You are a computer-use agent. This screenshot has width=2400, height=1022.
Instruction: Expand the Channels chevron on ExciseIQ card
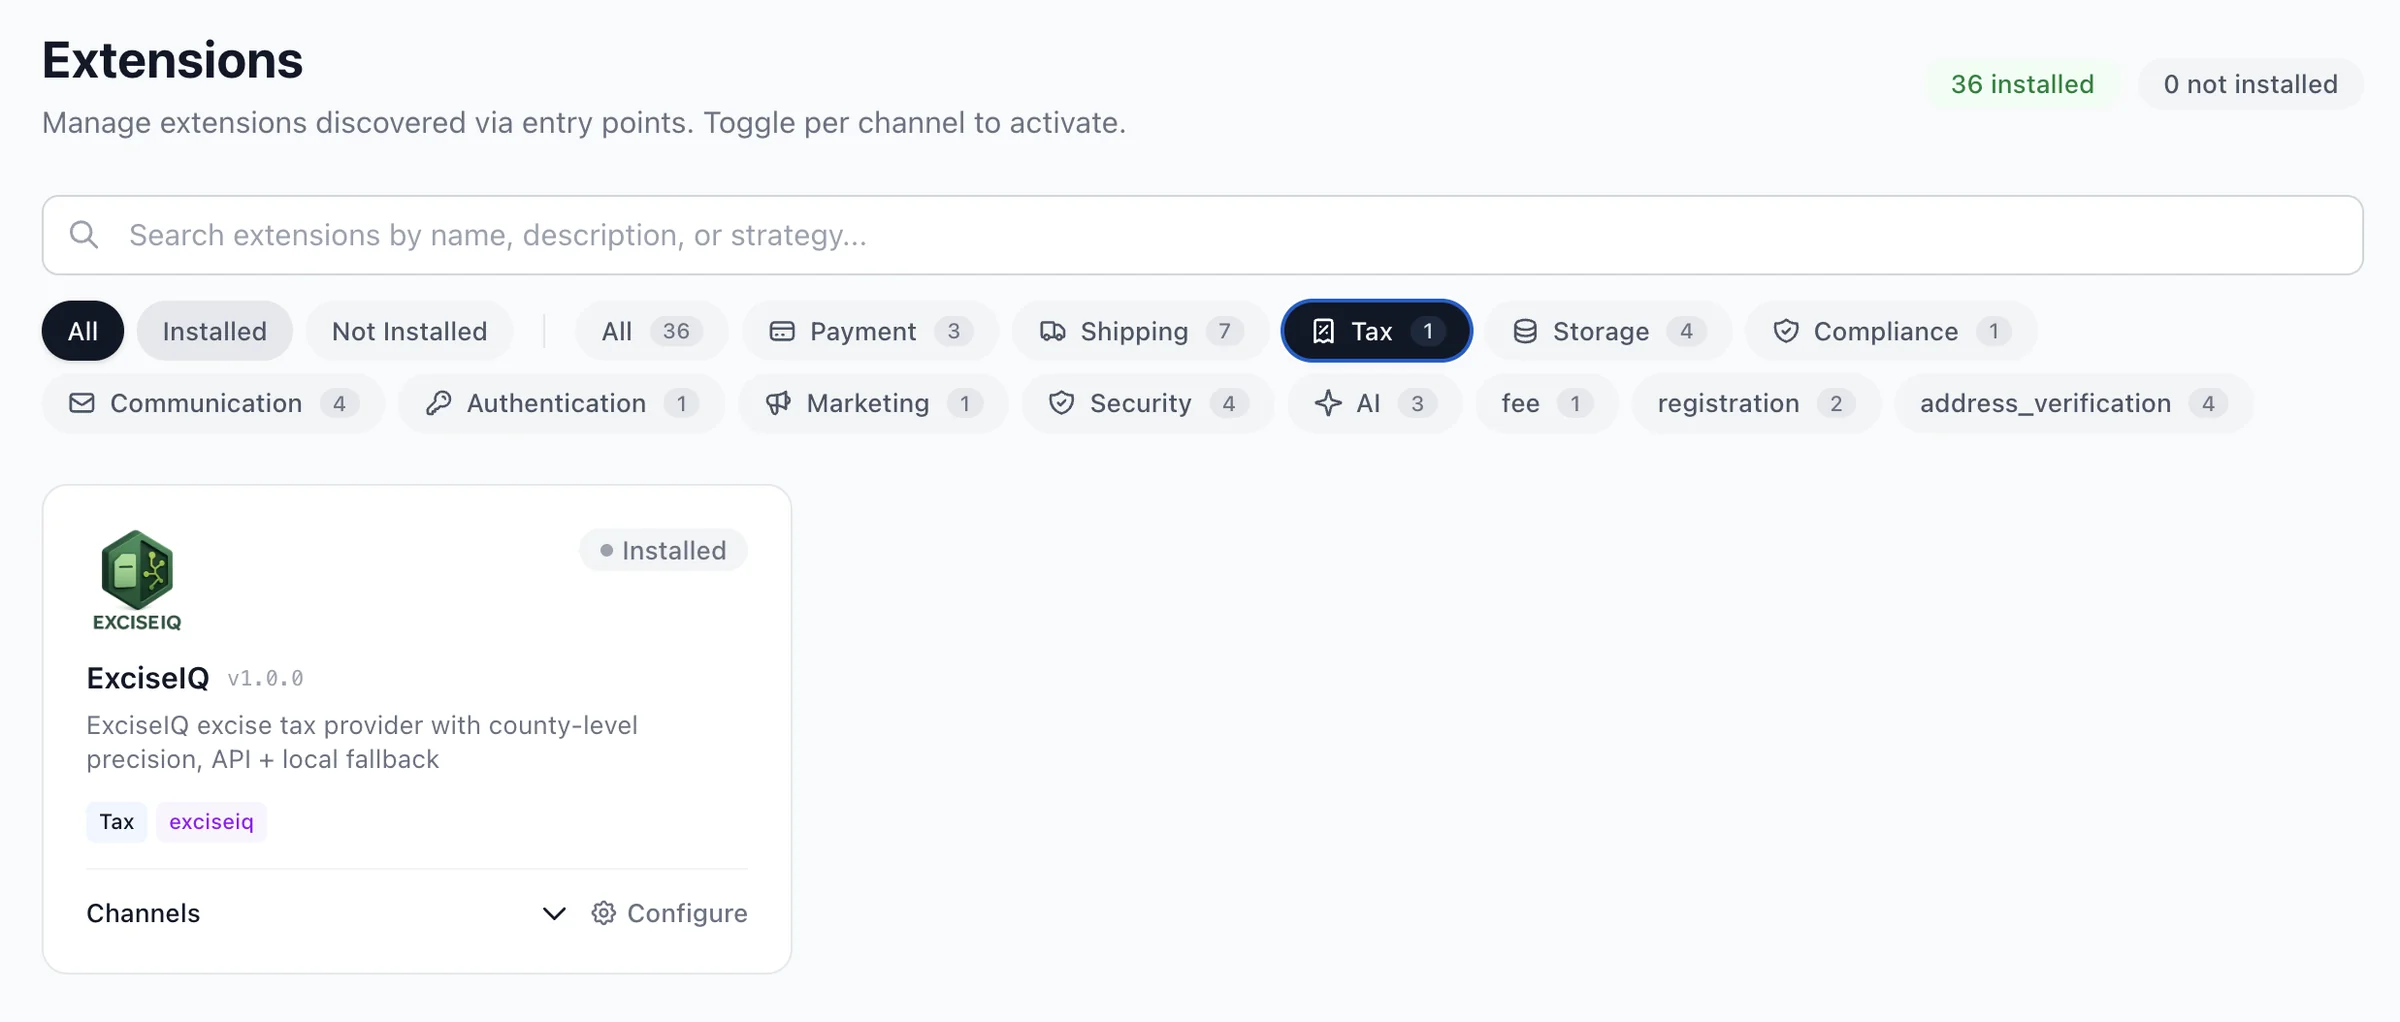click(554, 913)
